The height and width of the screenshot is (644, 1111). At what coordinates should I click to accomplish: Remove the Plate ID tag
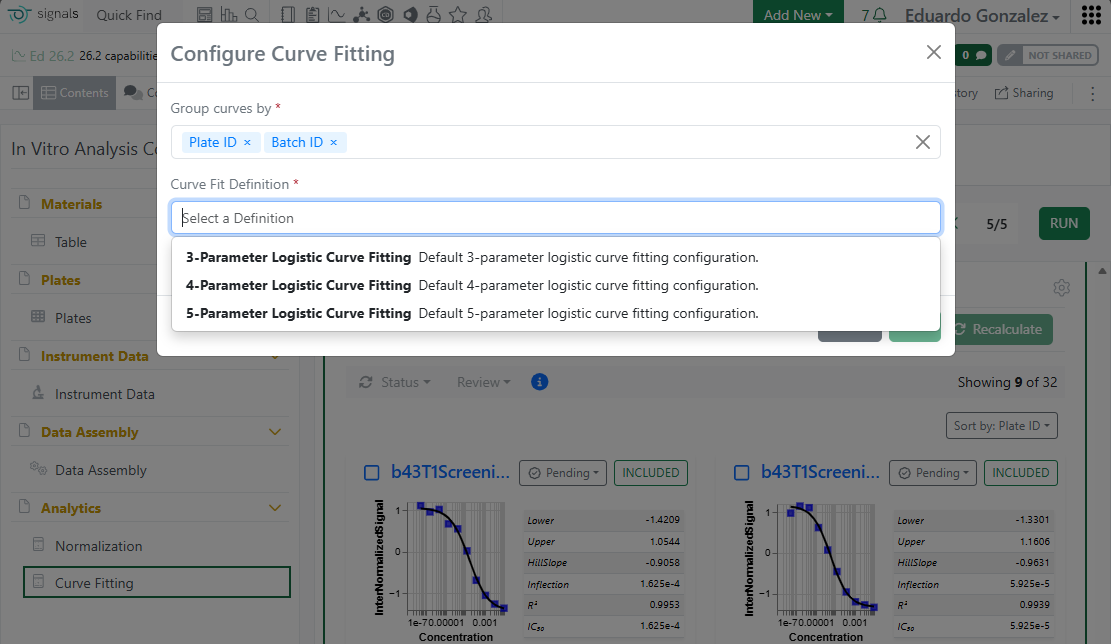(x=247, y=143)
